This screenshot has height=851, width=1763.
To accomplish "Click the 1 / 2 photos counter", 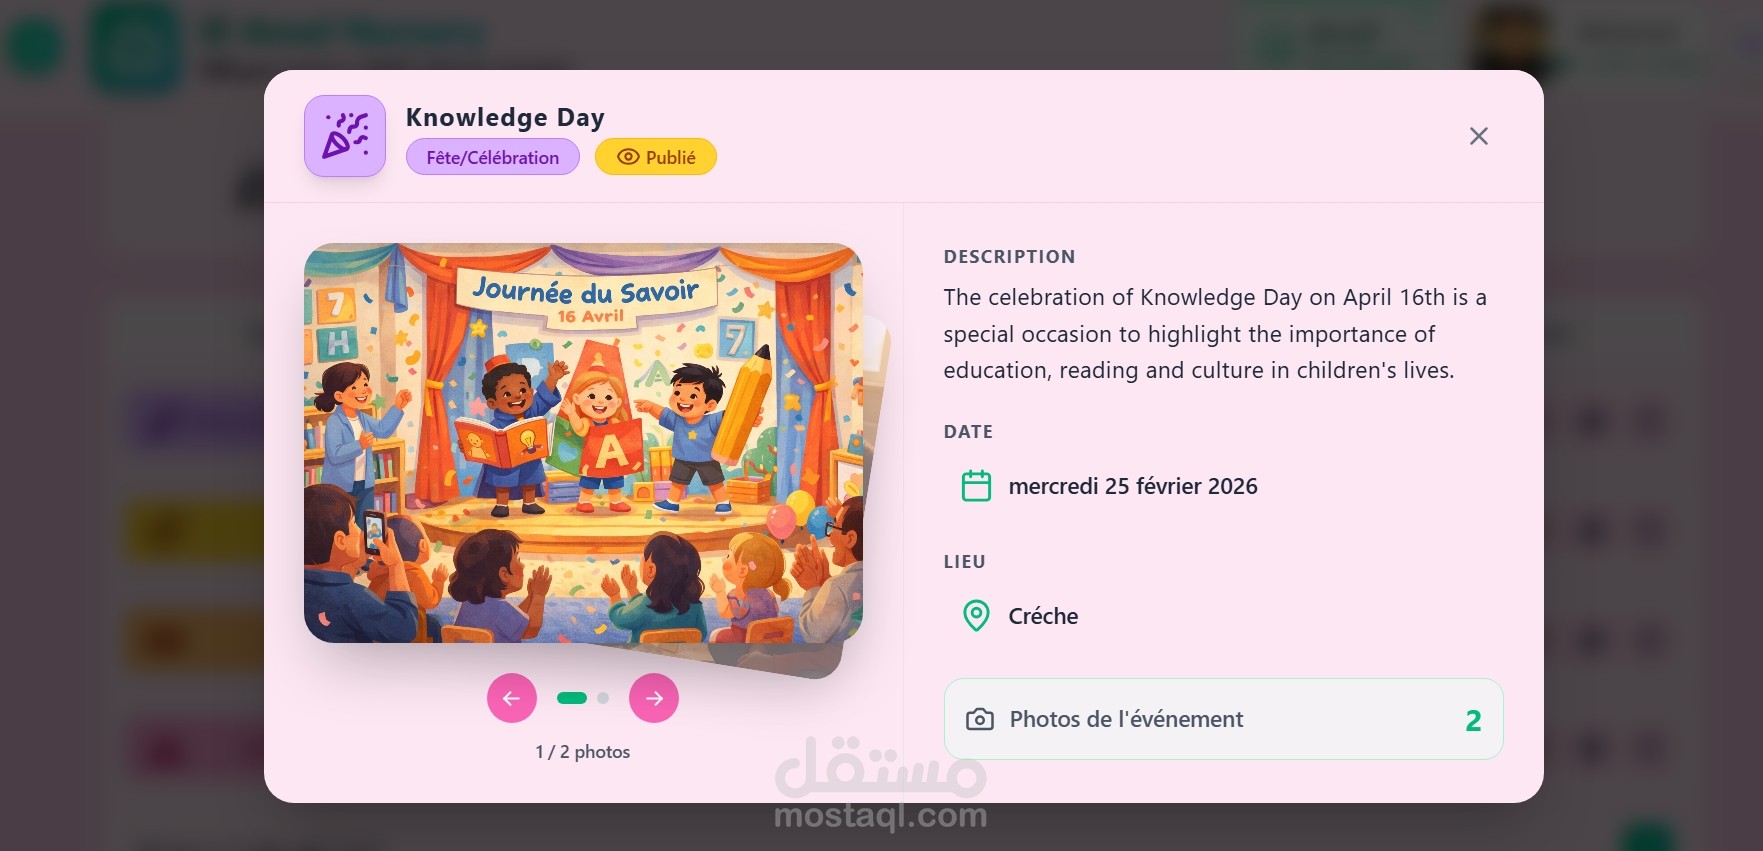I will pos(583,752).
